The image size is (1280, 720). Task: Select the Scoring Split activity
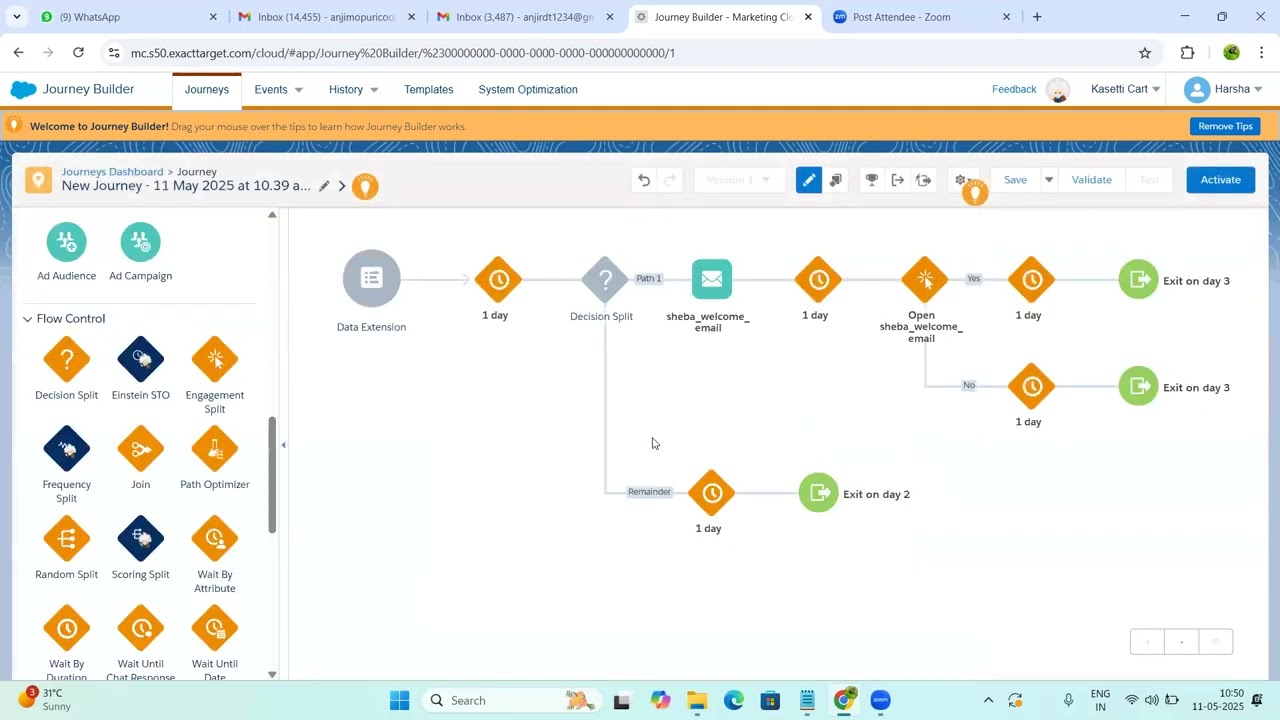click(x=141, y=539)
